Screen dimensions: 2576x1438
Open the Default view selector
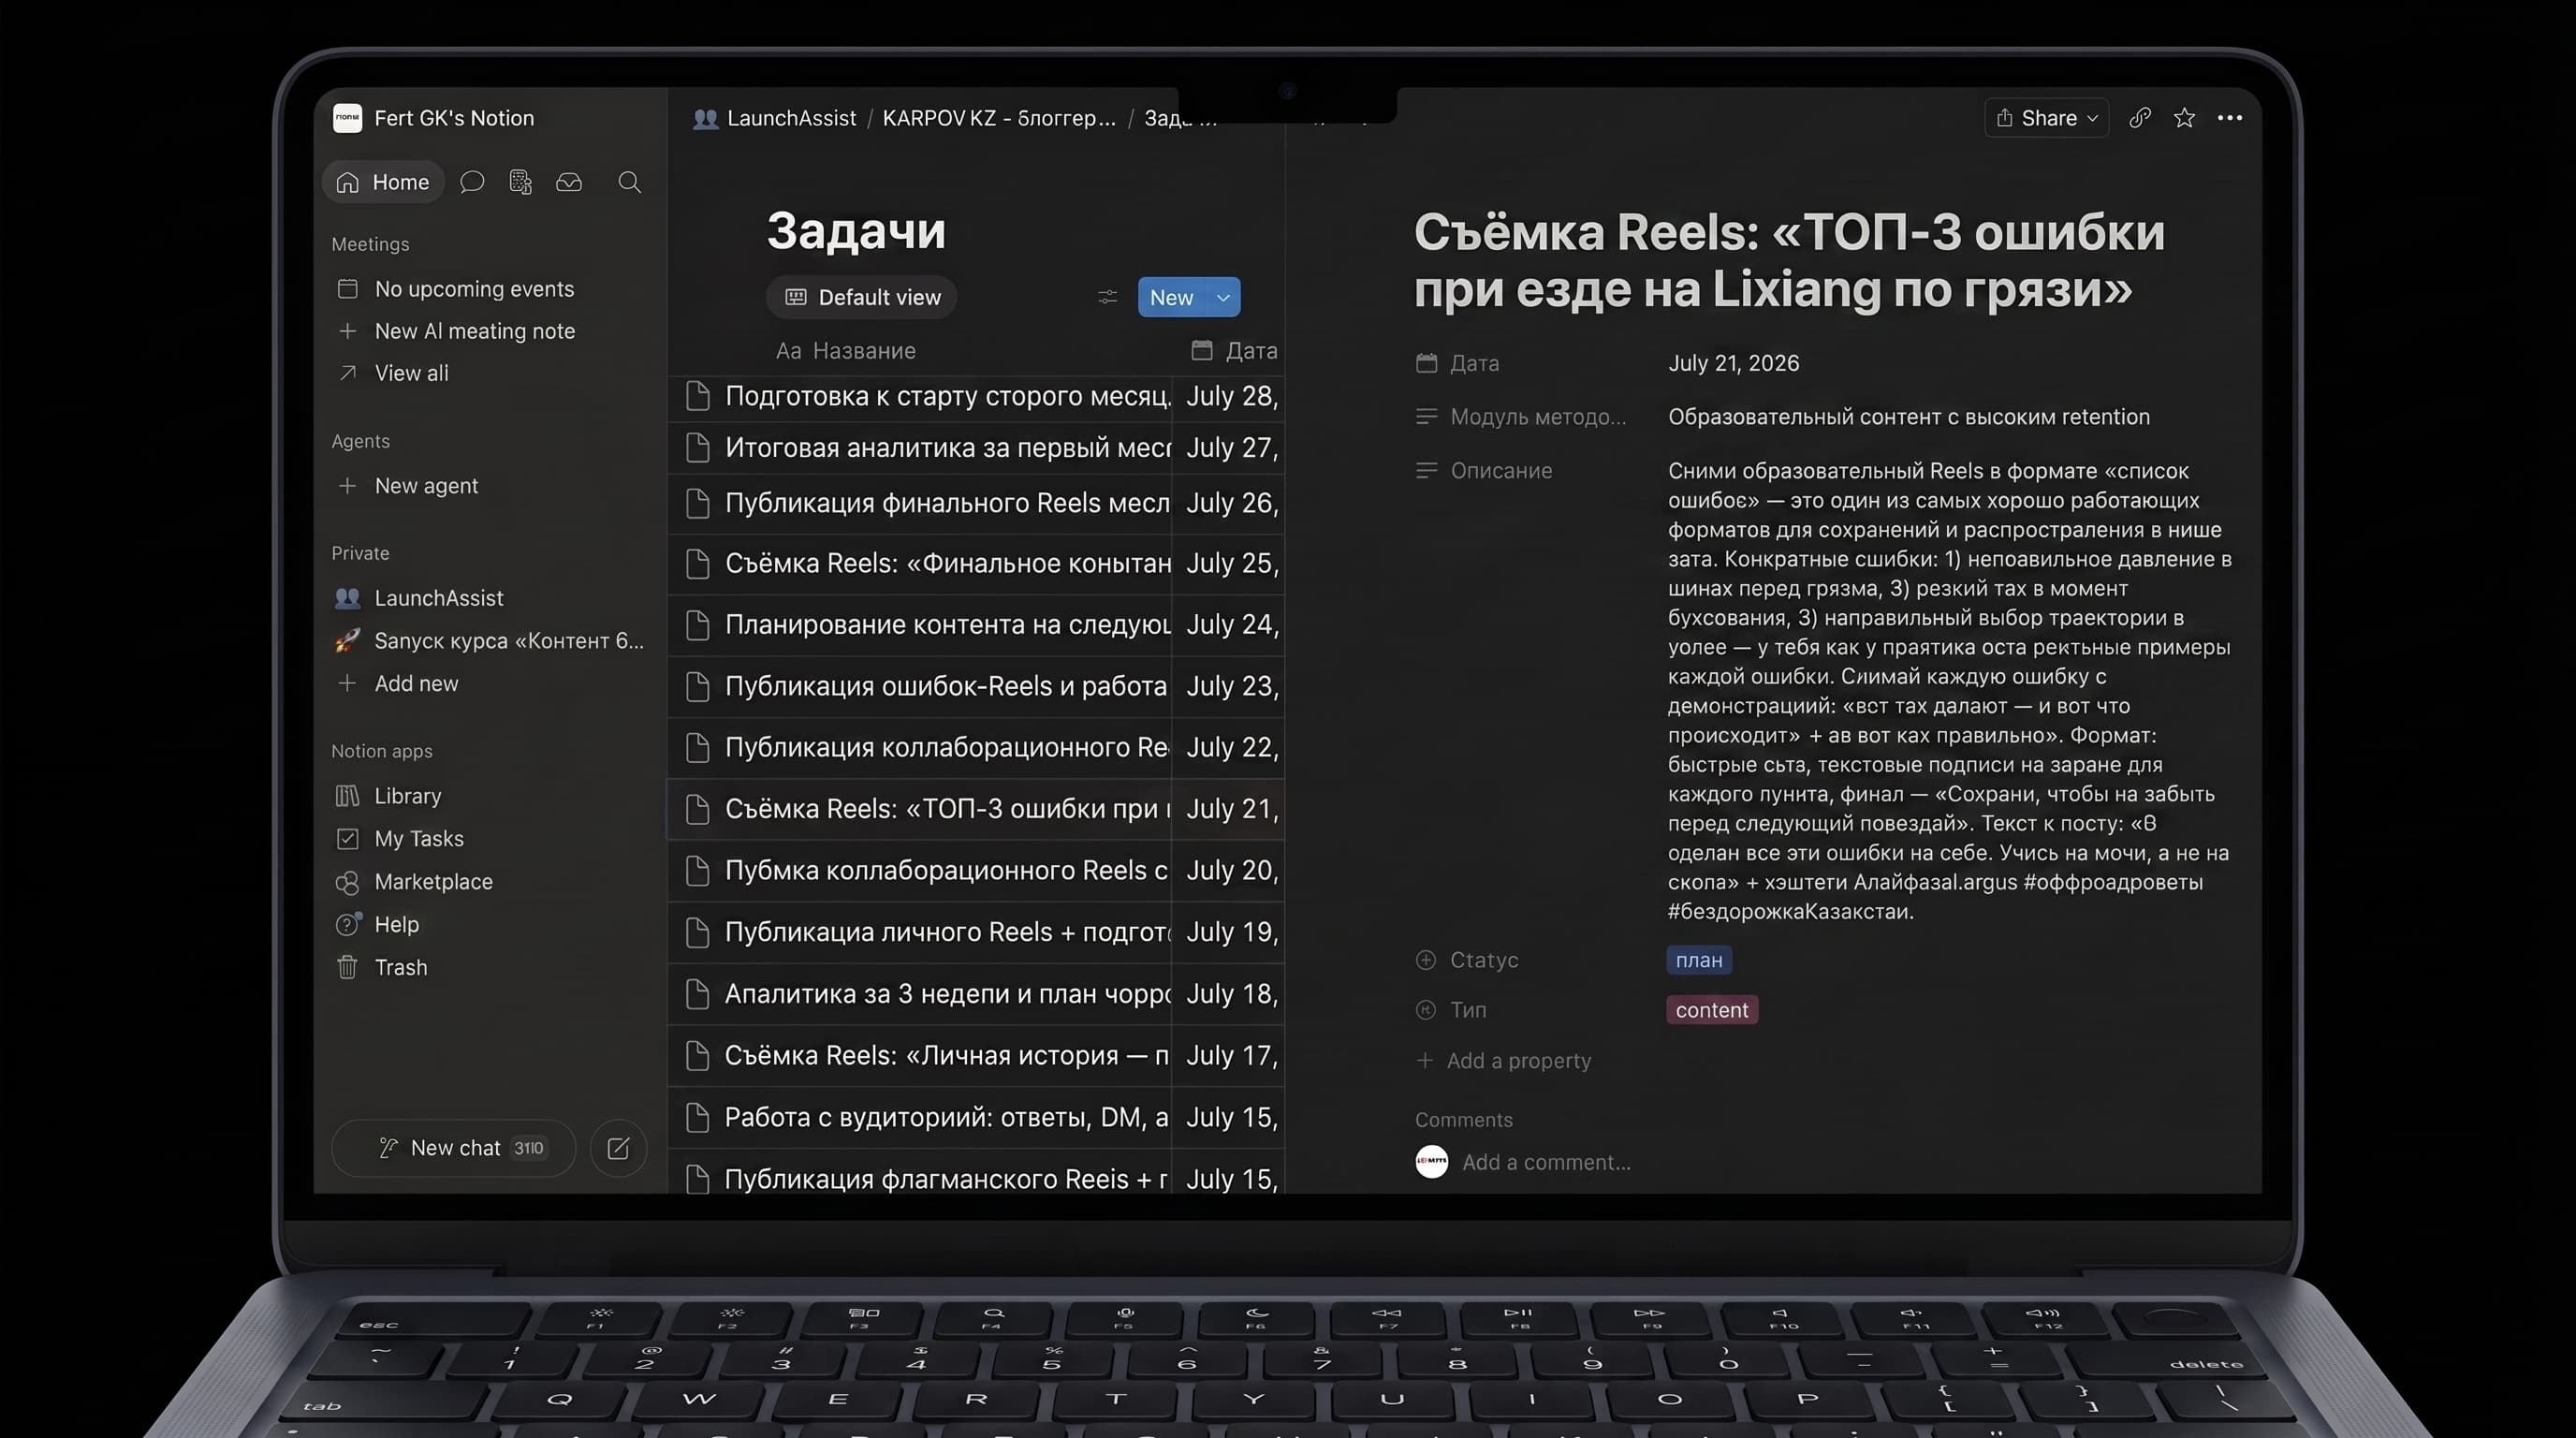[x=862, y=297]
